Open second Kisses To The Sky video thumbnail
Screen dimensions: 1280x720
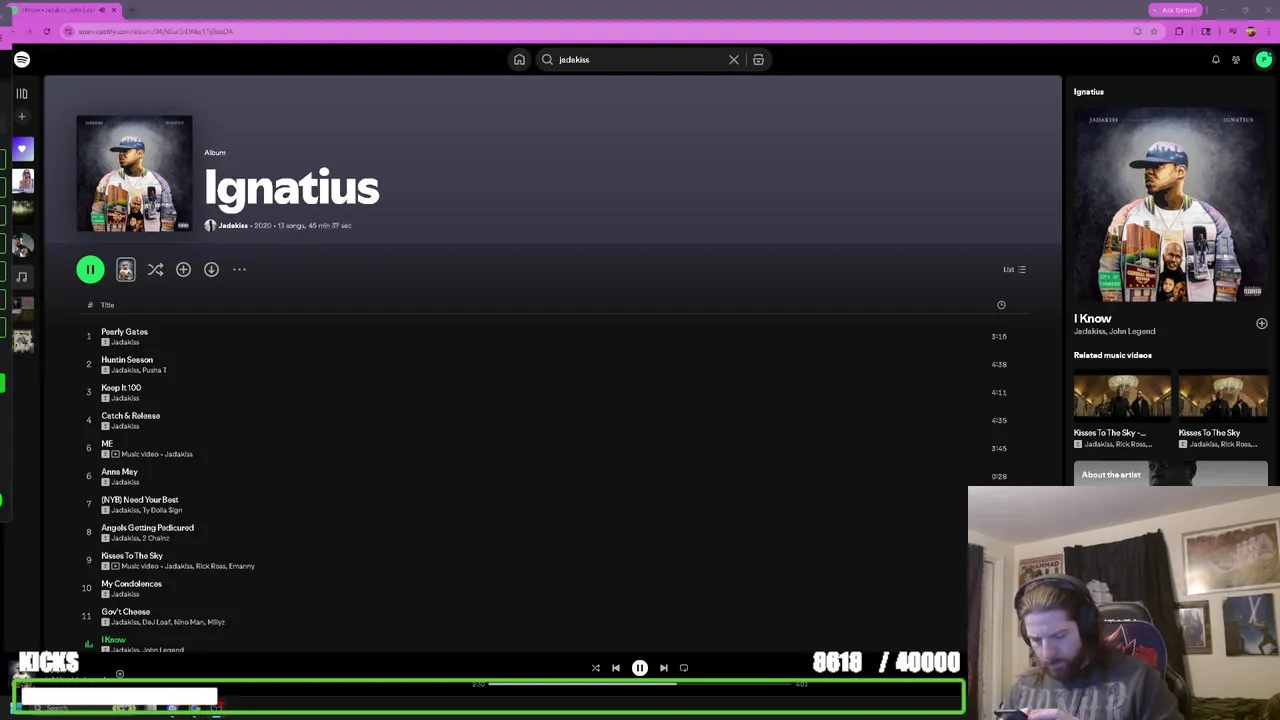pyautogui.click(x=1223, y=395)
